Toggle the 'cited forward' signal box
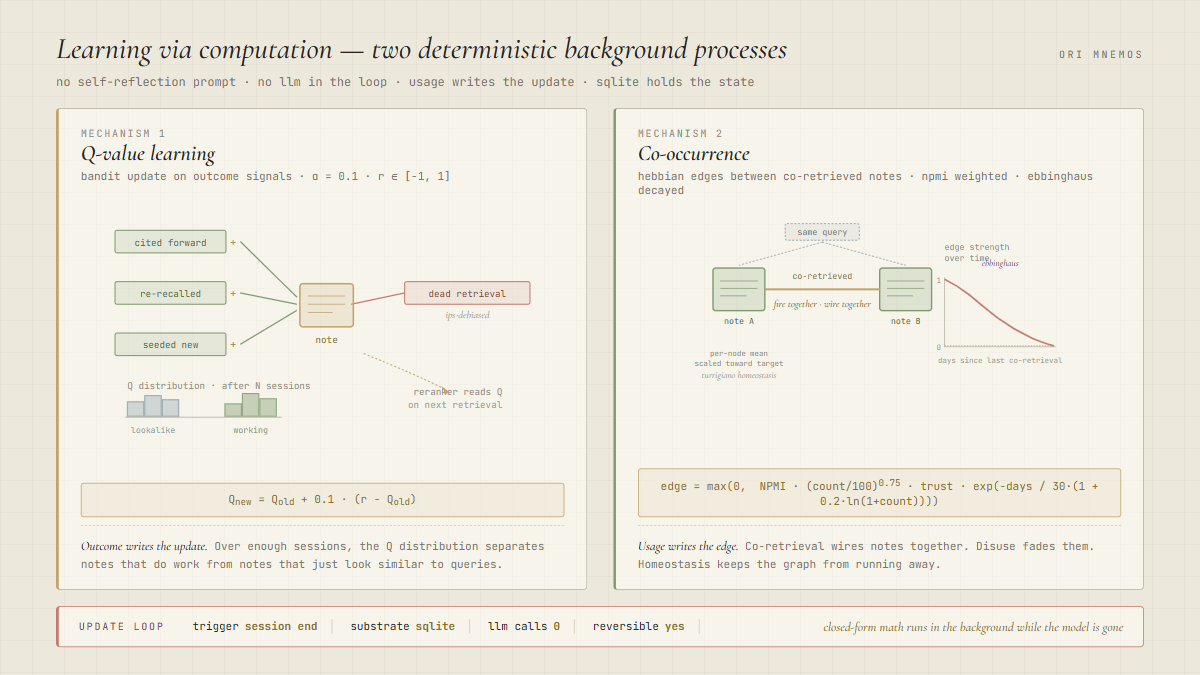 point(170,241)
